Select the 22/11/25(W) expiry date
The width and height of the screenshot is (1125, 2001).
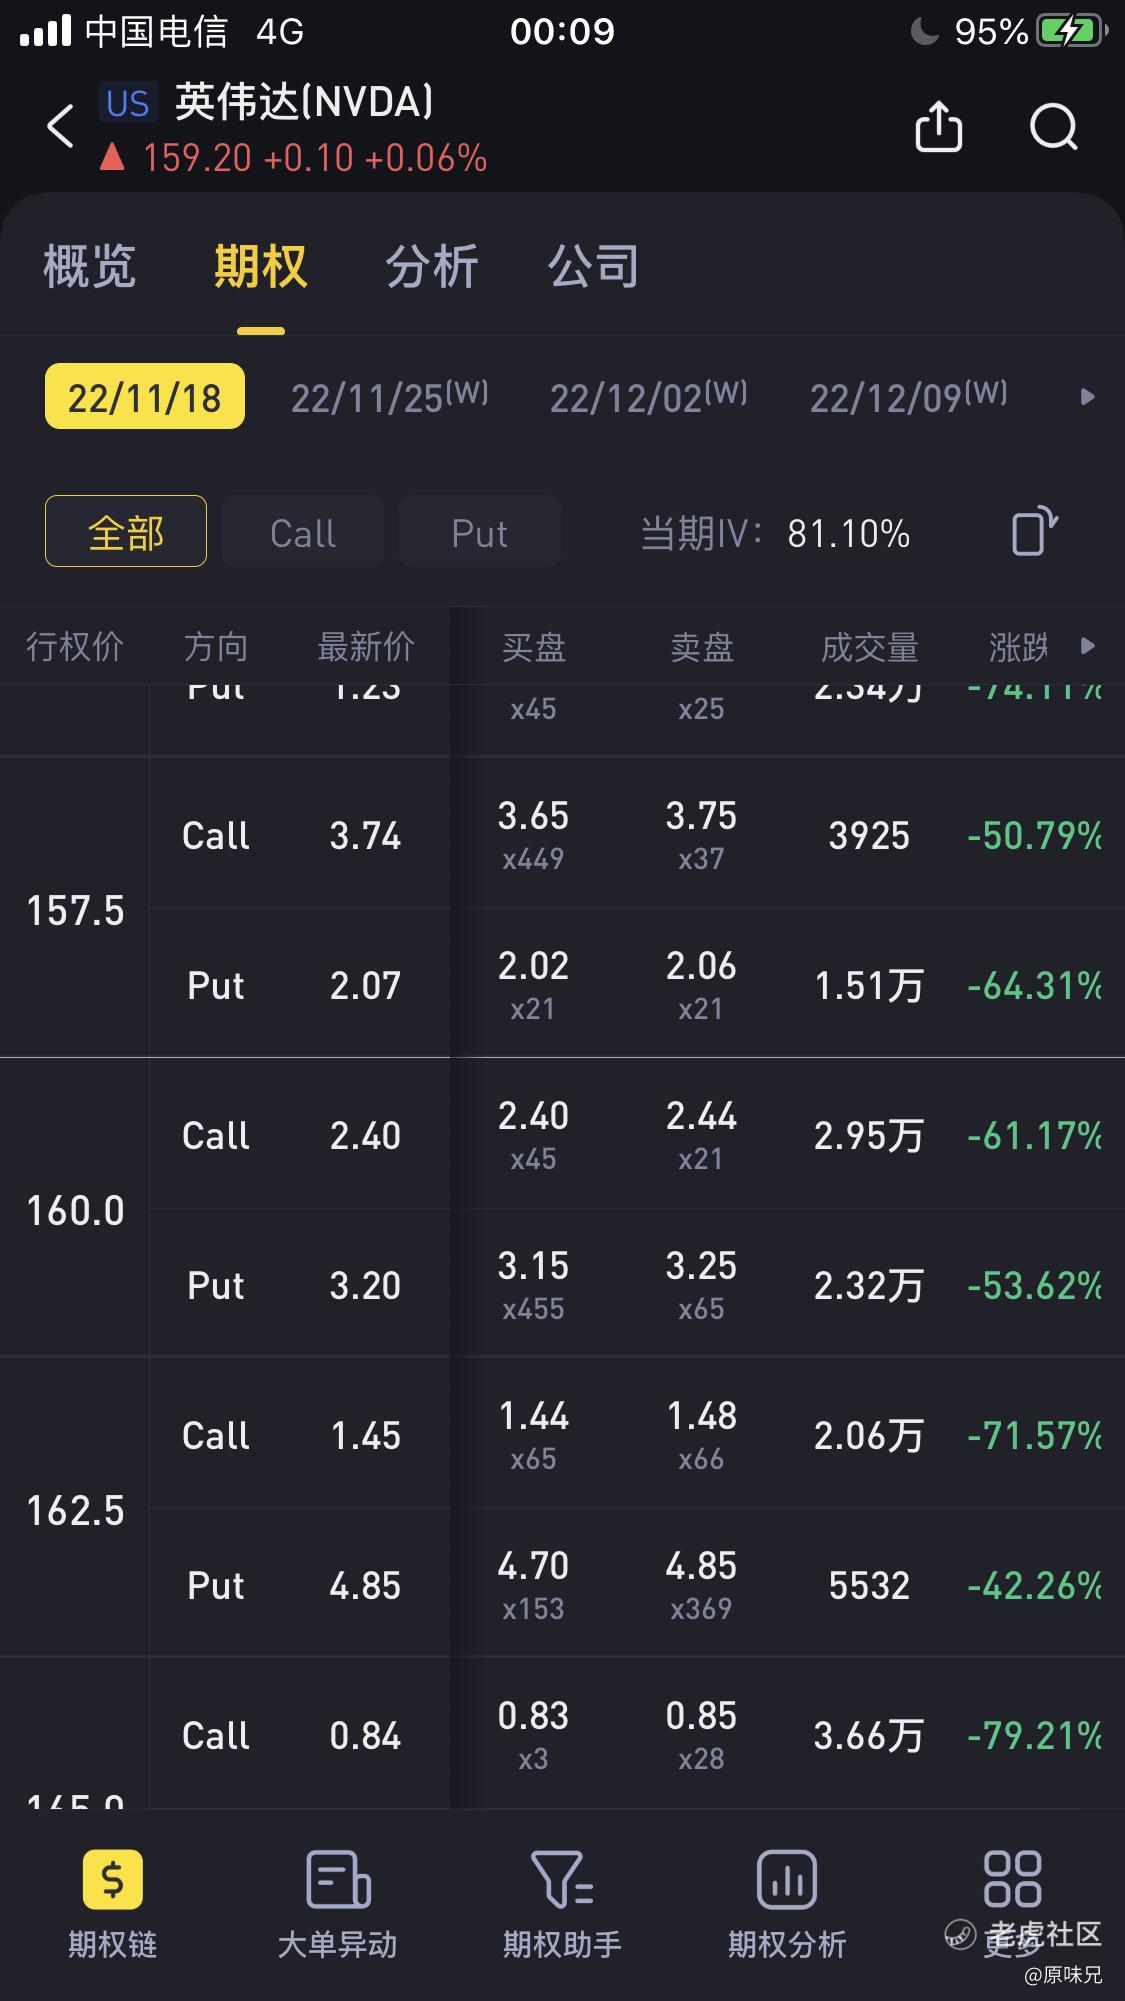click(x=390, y=397)
